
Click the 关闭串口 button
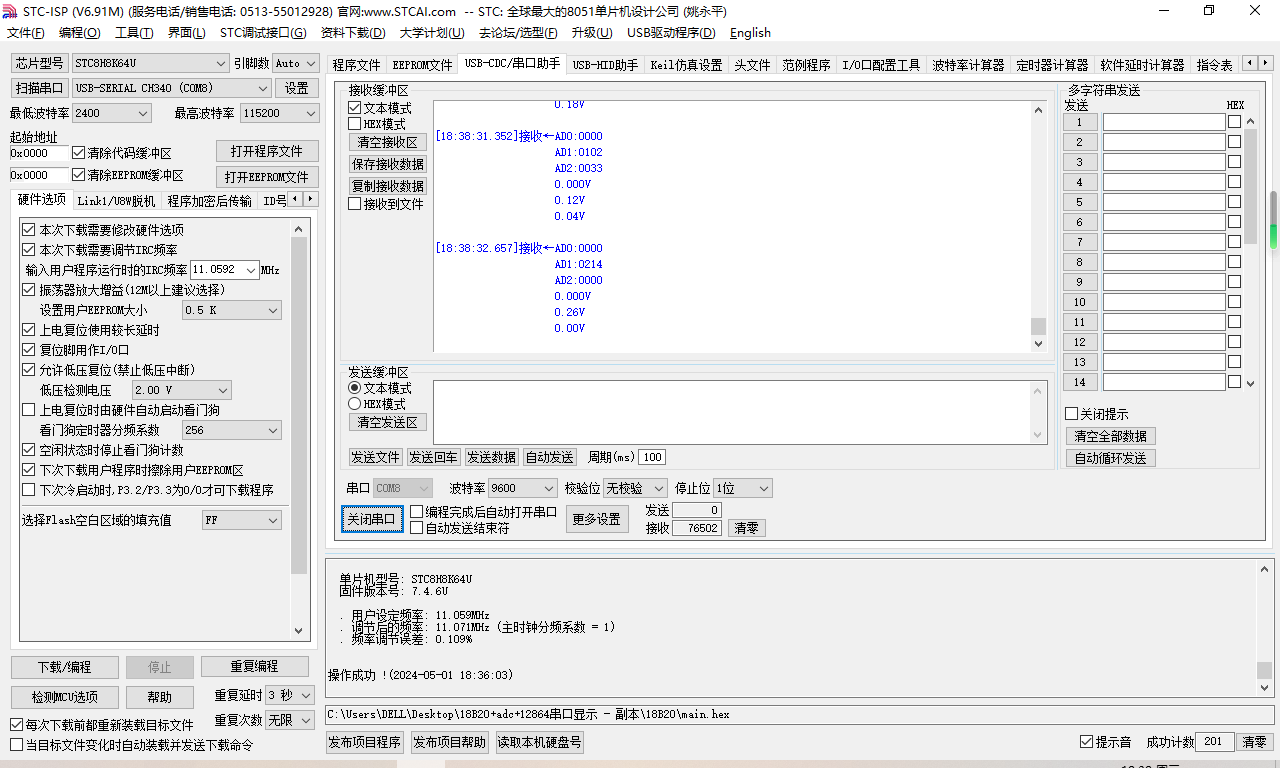[x=372, y=519]
